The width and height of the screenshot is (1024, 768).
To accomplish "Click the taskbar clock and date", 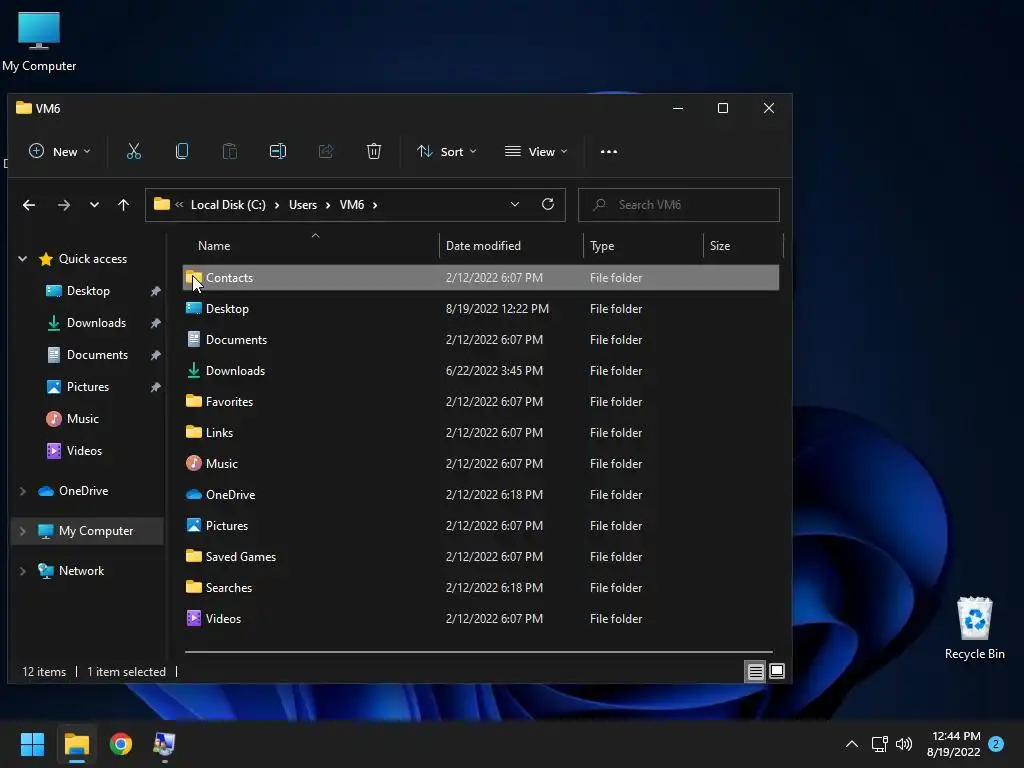I will pos(953,744).
